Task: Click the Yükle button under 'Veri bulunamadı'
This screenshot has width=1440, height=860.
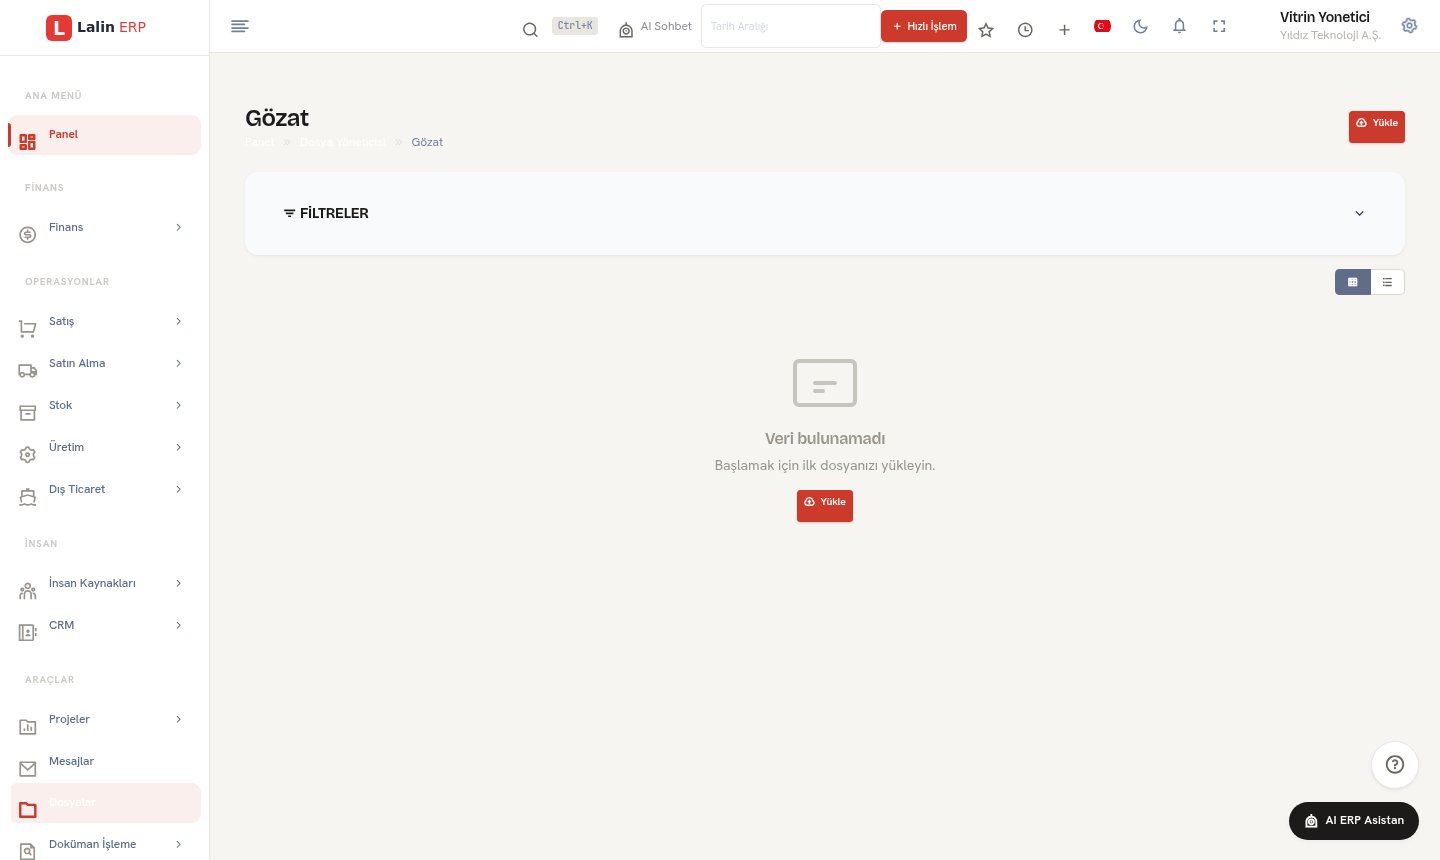Action: (x=825, y=506)
